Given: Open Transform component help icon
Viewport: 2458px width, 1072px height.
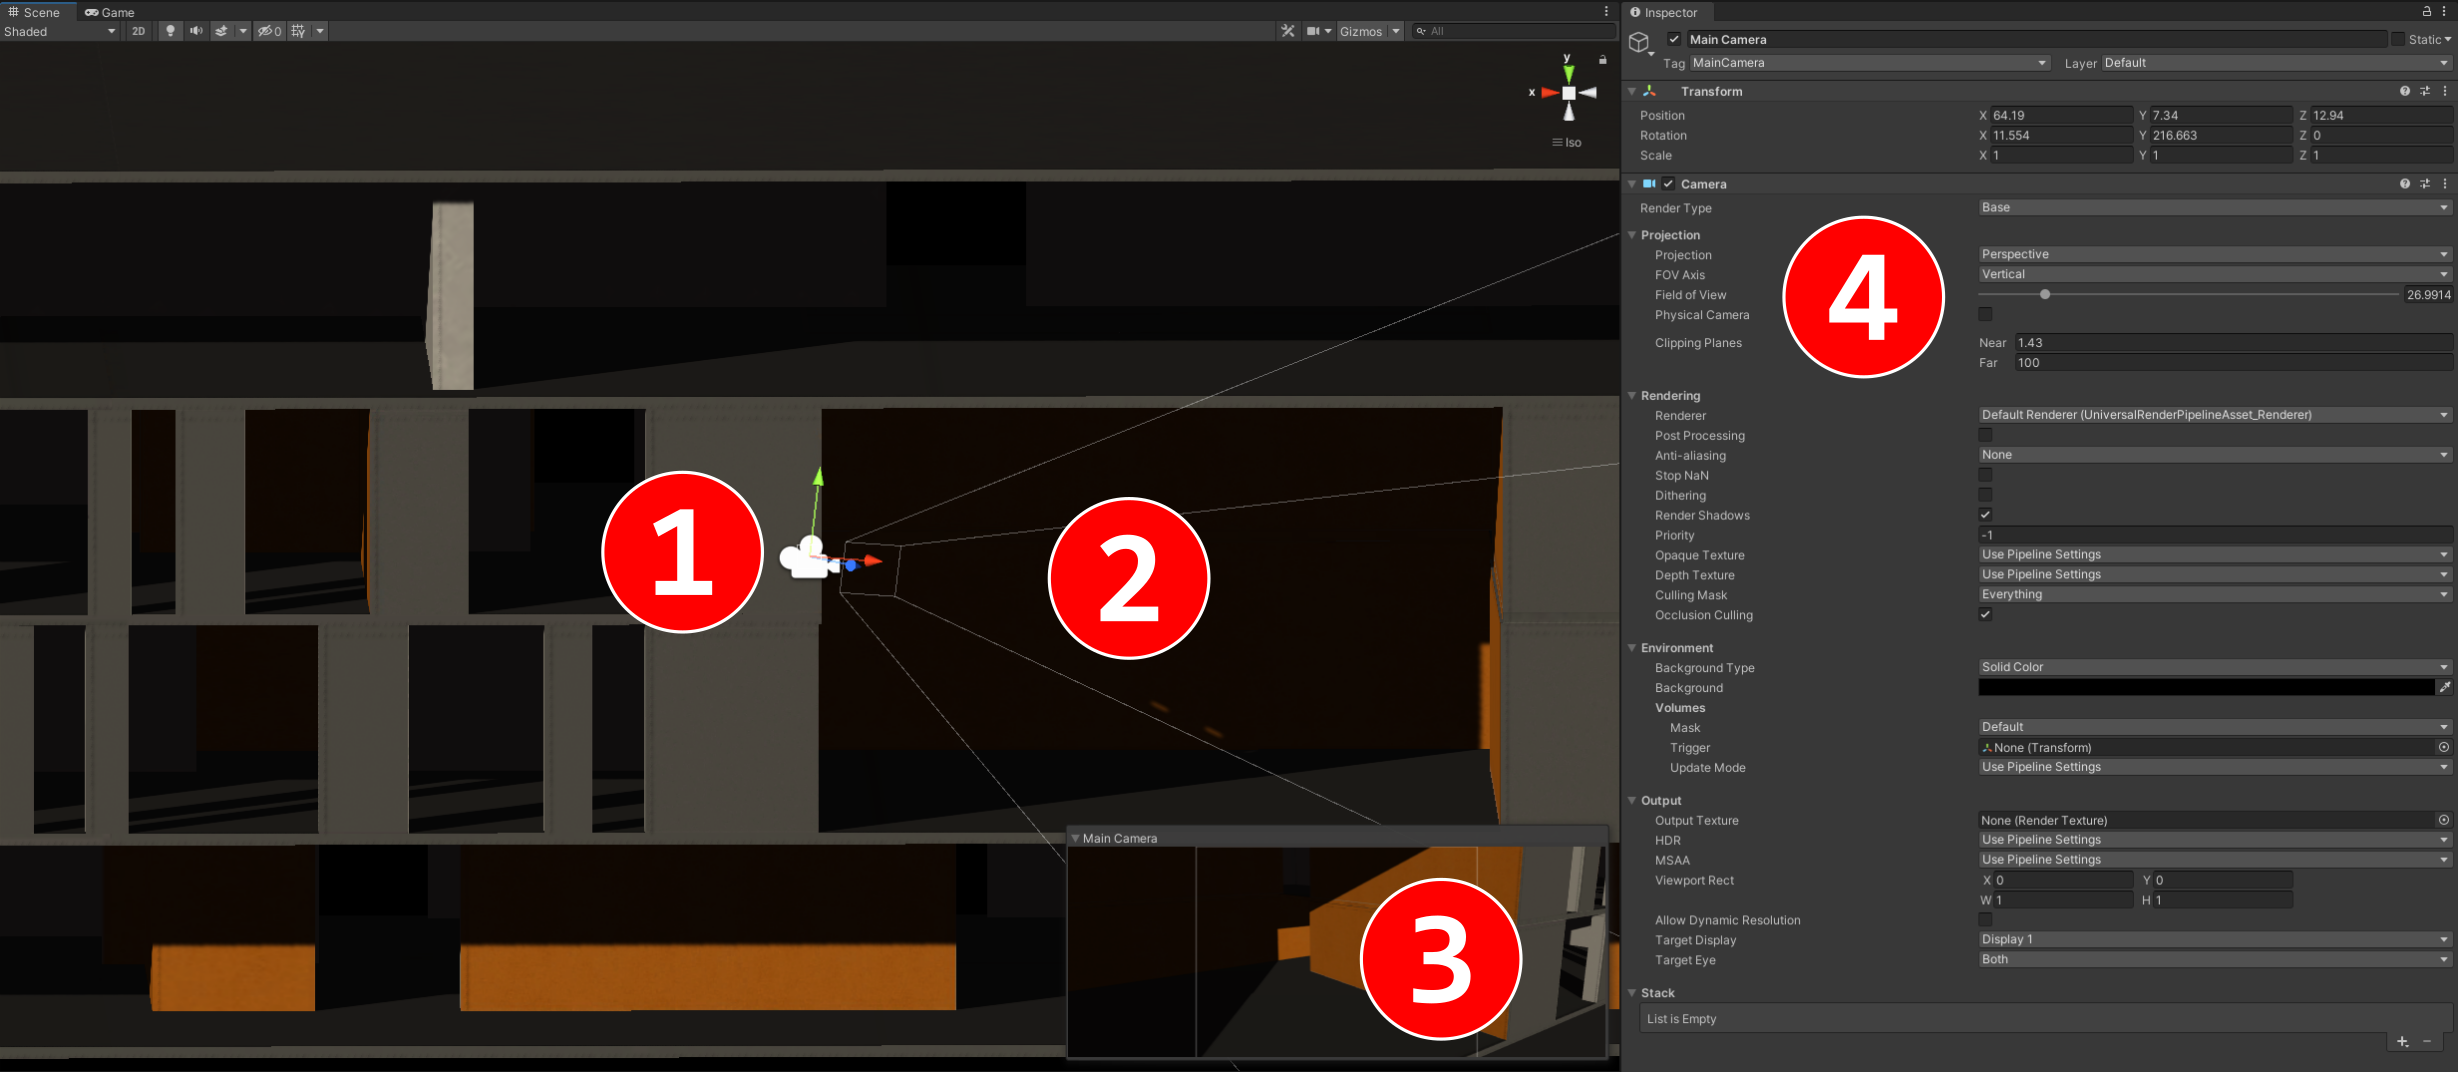Looking at the screenshot, I should pyautogui.click(x=2404, y=91).
